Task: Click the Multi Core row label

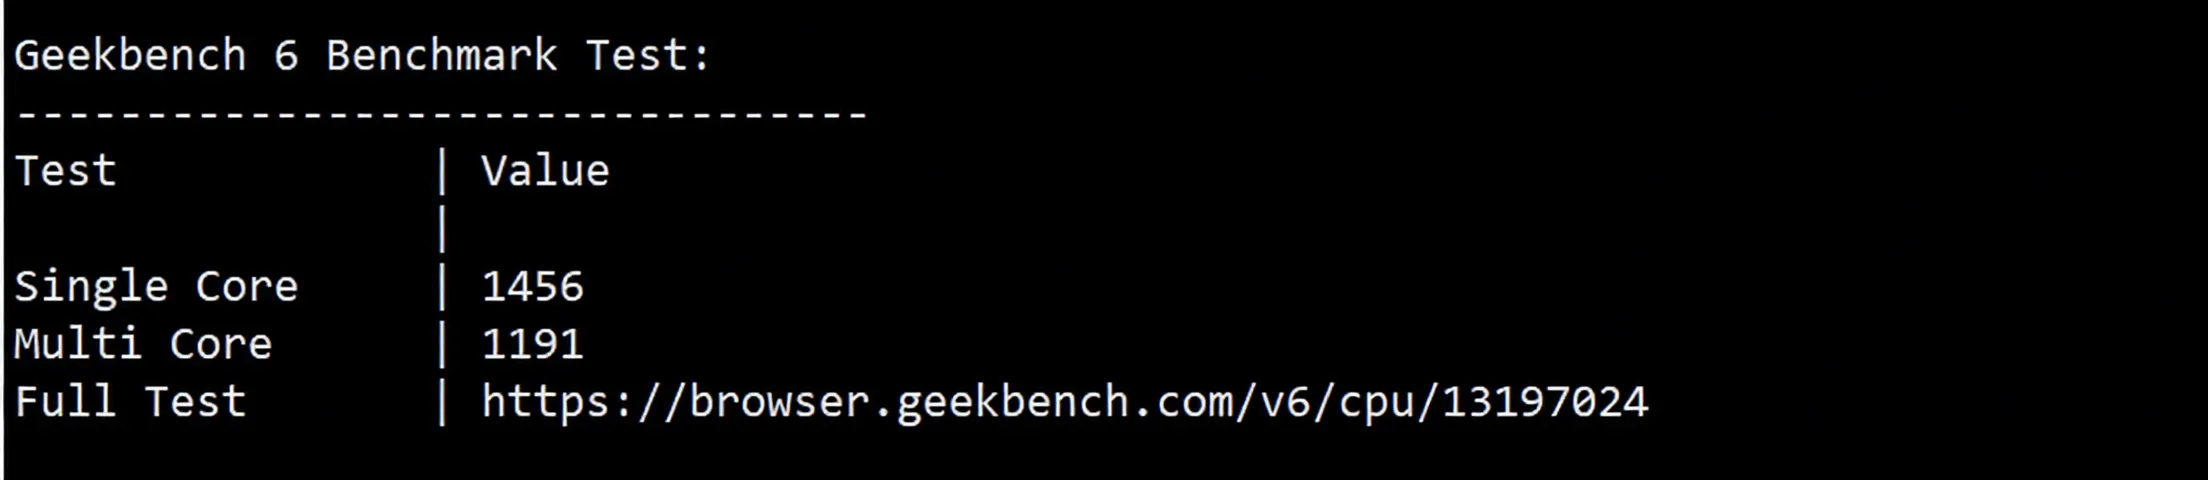Action: [143, 345]
